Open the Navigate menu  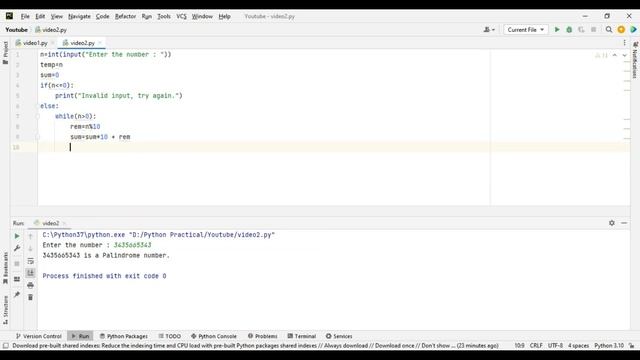(x=79, y=16)
